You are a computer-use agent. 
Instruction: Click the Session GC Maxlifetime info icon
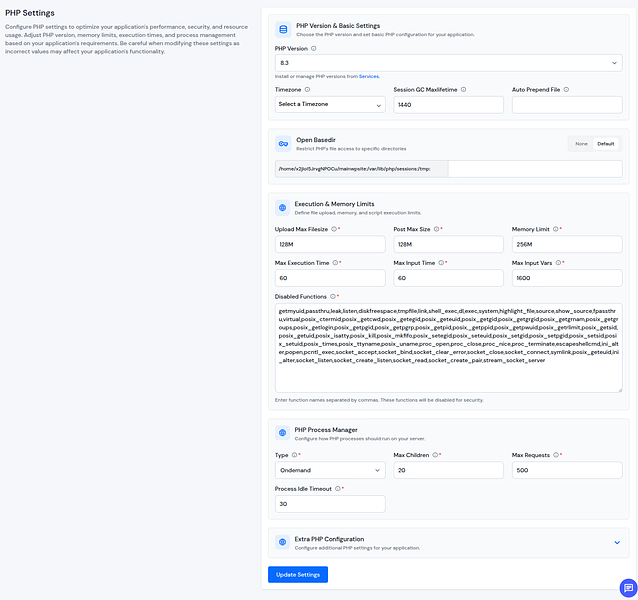click(x=463, y=89)
